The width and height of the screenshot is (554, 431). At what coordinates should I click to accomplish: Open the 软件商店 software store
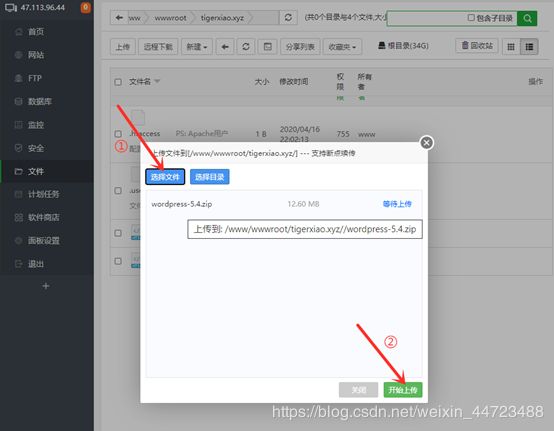tap(43, 217)
